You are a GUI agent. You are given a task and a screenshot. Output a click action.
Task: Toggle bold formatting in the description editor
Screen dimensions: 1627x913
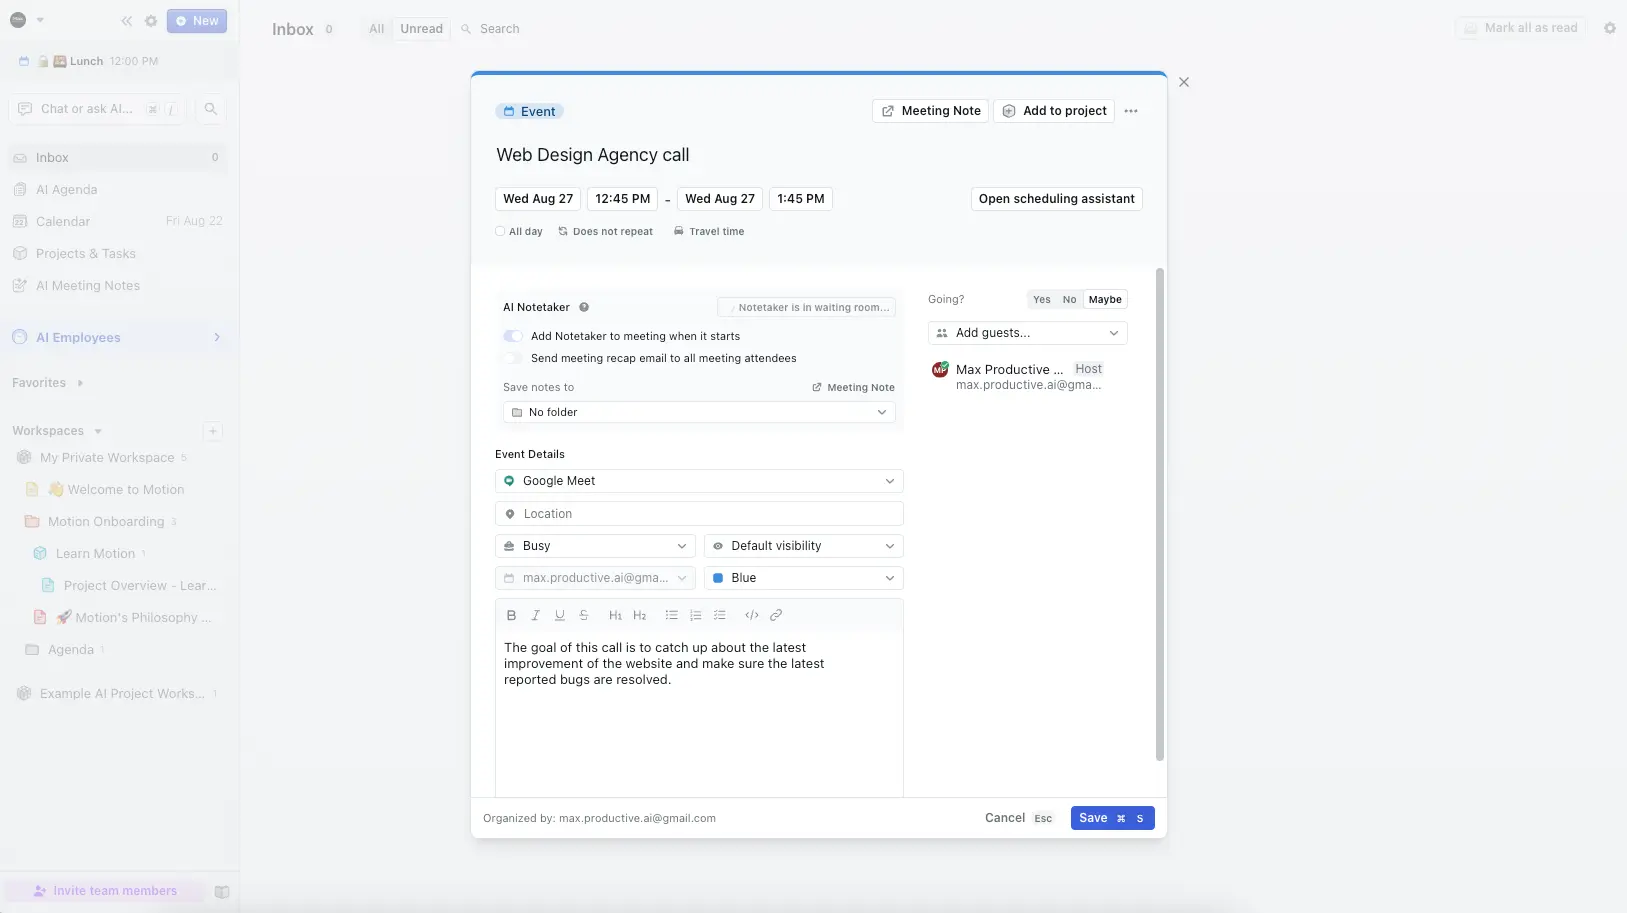point(511,615)
